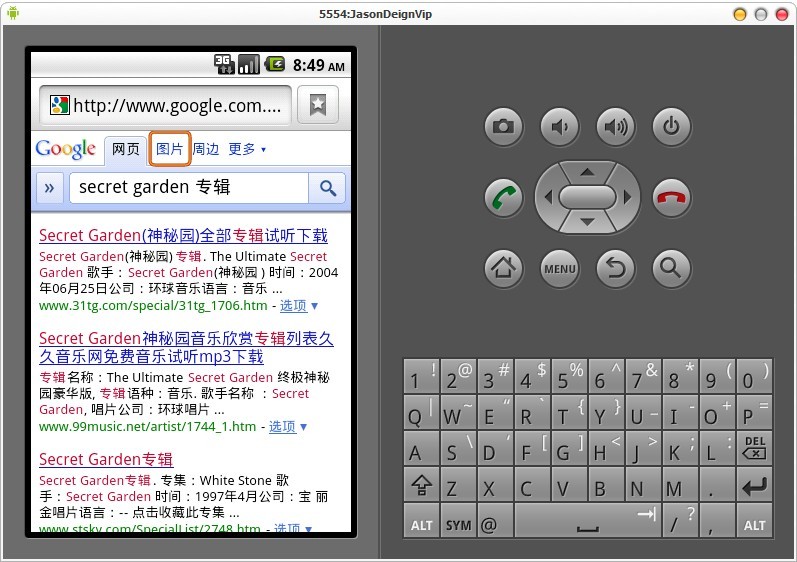Click the Q key on keyboard
This screenshot has width=797, height=562.
(421, 413)
